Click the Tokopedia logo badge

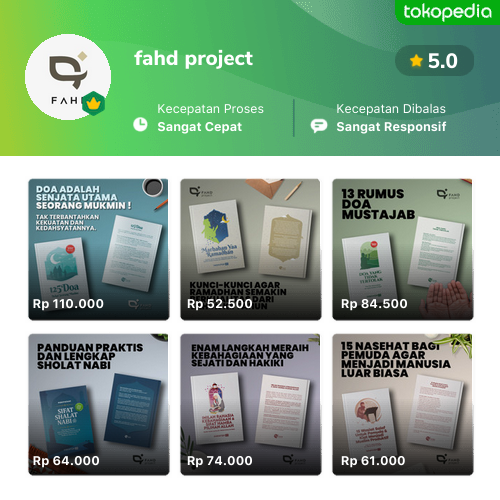pos(447,12)
